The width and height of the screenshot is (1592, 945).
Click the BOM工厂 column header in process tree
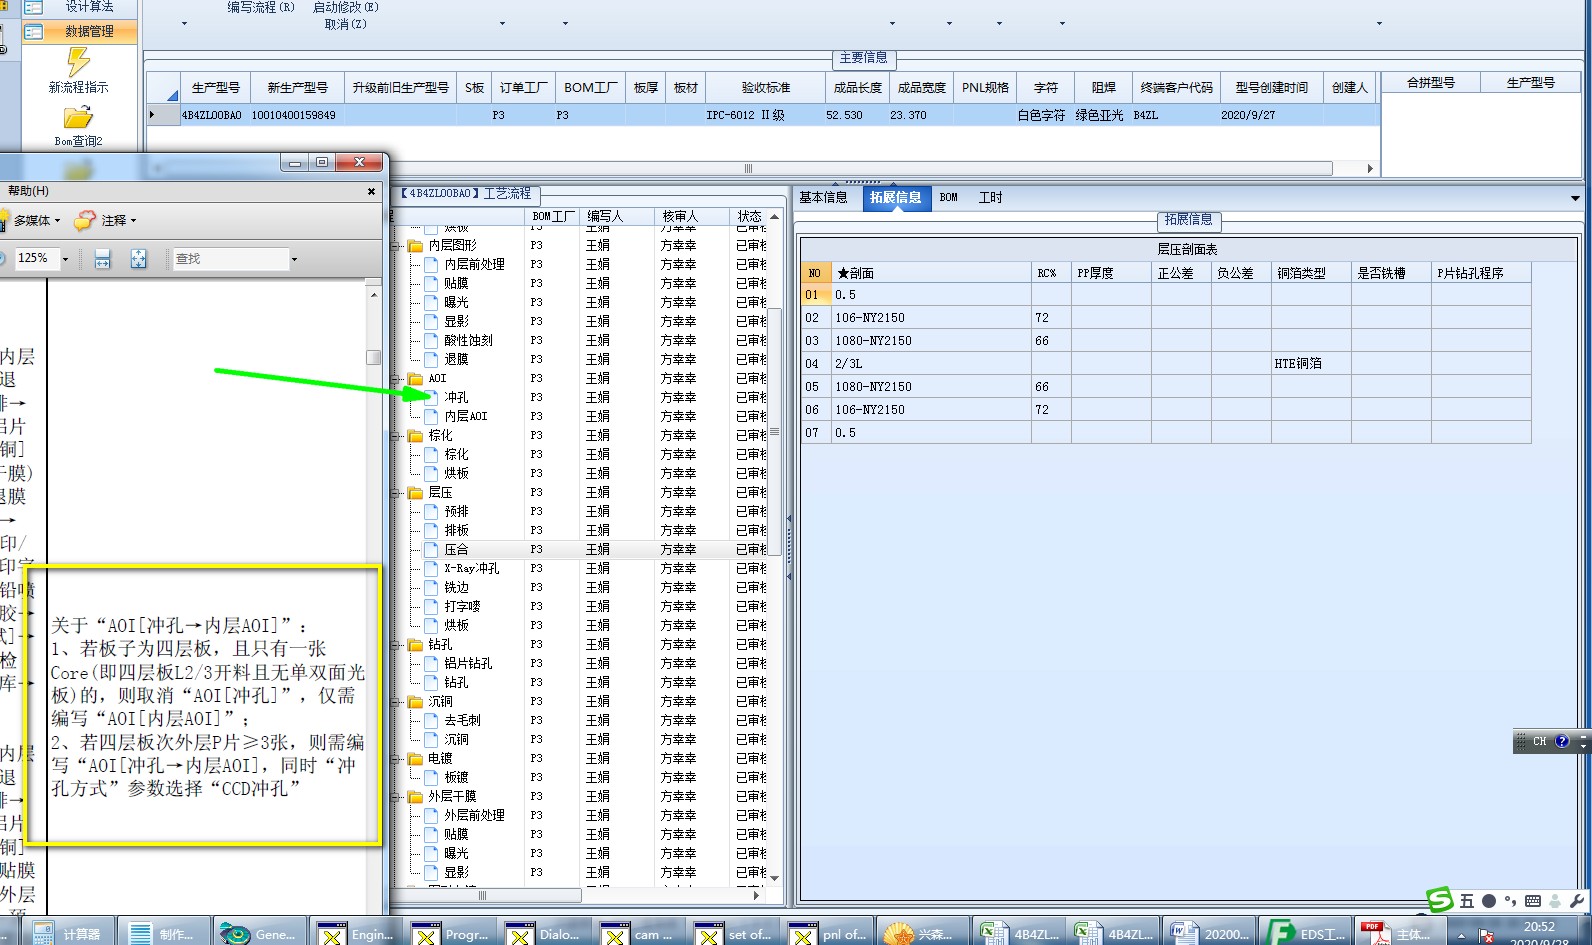click(x=553, y=216)
